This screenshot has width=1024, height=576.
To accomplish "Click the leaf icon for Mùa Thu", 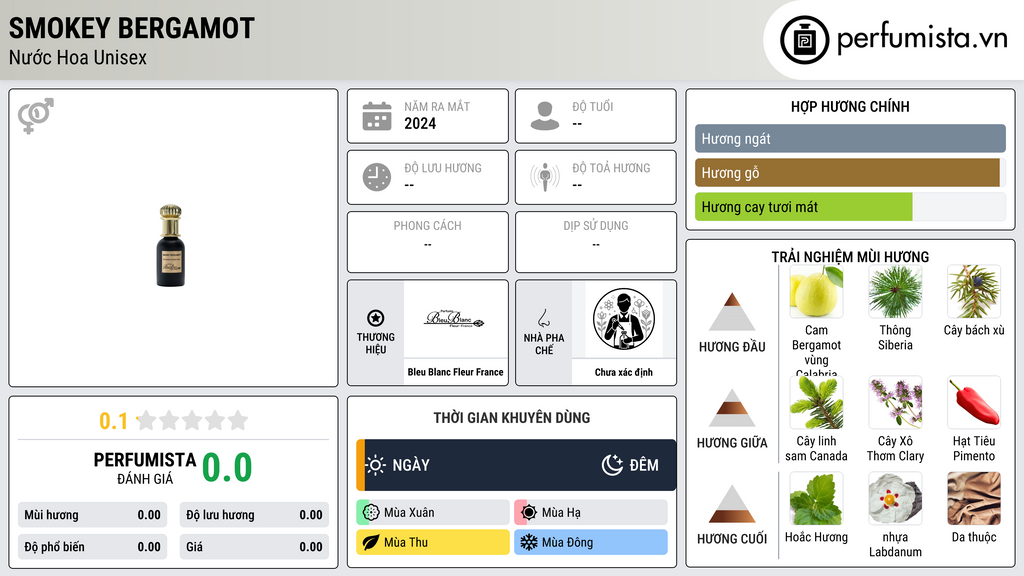I will (371, 542).
